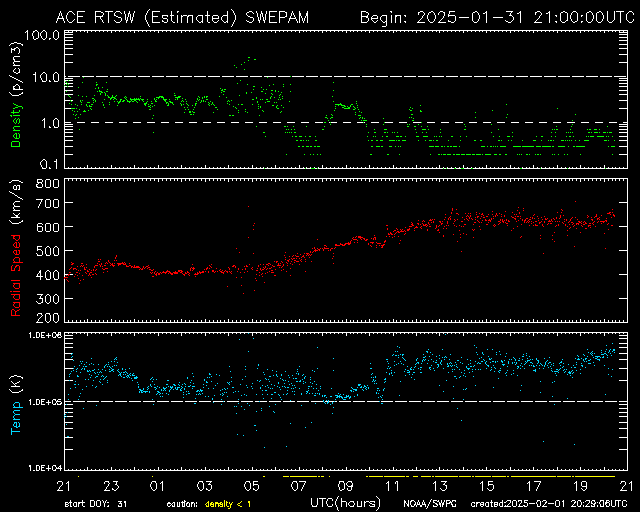Click the '15' hour tick label

coord(487,486)
